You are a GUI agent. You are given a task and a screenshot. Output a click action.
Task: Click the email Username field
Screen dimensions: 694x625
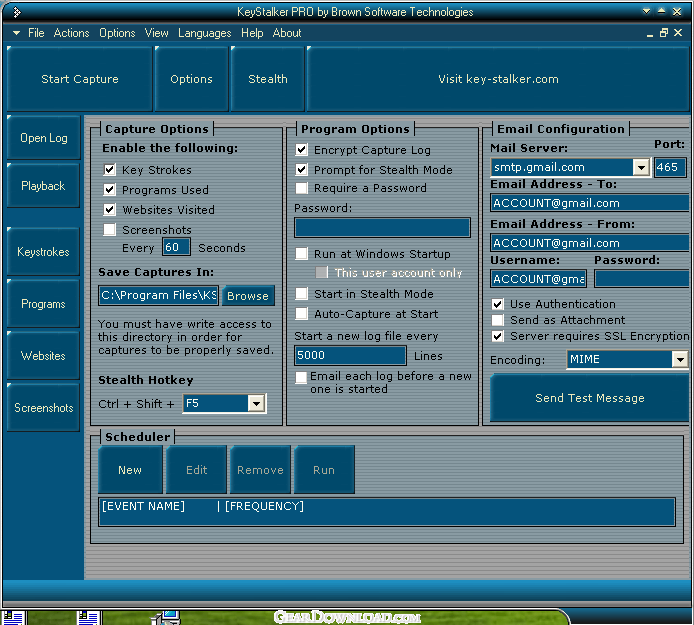click(x=539, y=279)
